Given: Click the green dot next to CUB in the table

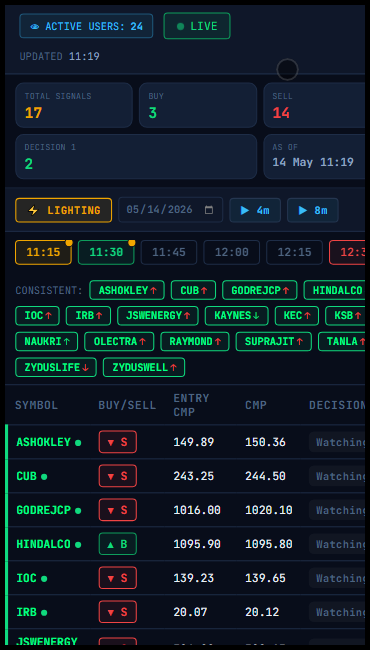Looking at the screenshot, I should click(x=44, y=477).
